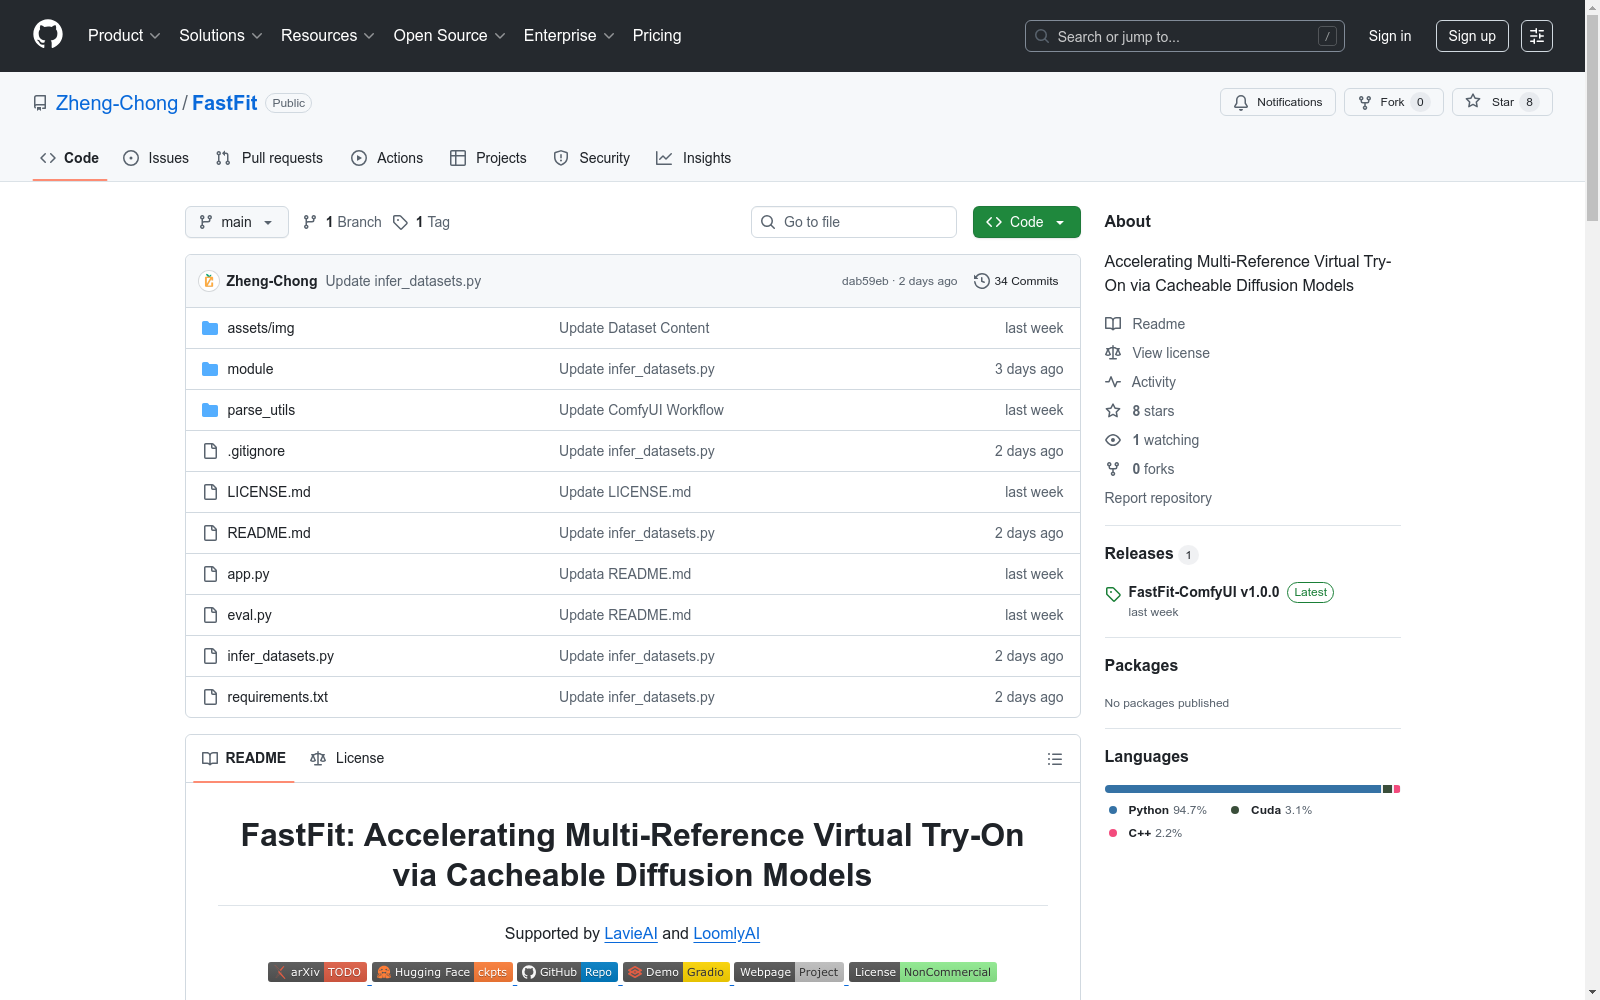Click the assets/img folder icon
Screen dimensions: 1600x1000
point(210,328)
